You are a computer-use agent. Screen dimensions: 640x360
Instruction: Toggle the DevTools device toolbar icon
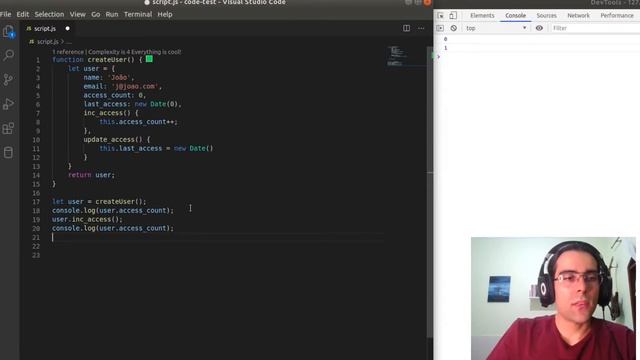tap(453, 16)
